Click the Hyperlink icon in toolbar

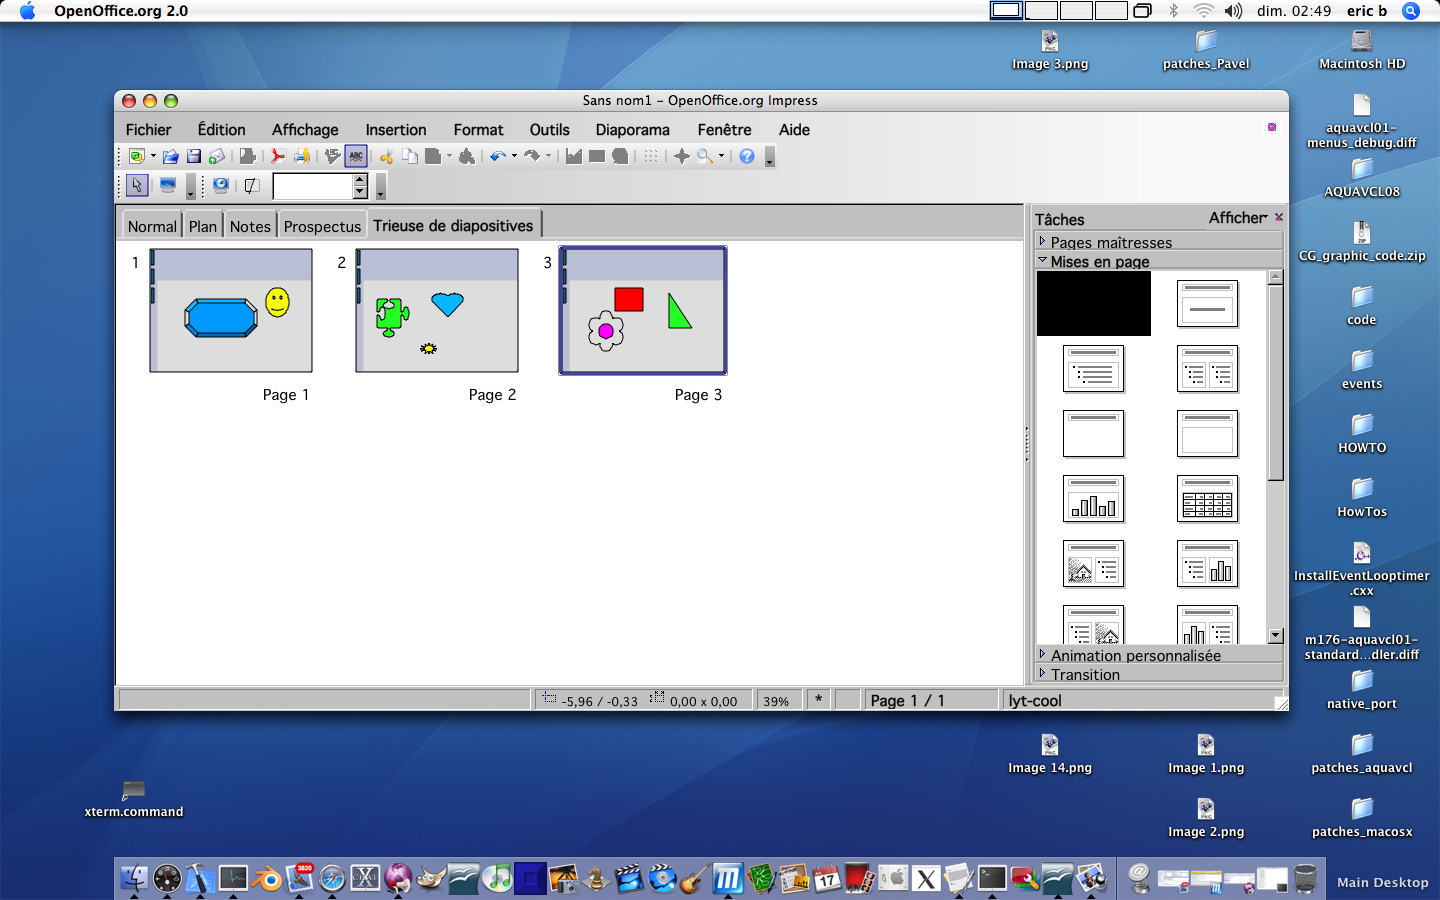pyautogui.click(x=620, y=156)
